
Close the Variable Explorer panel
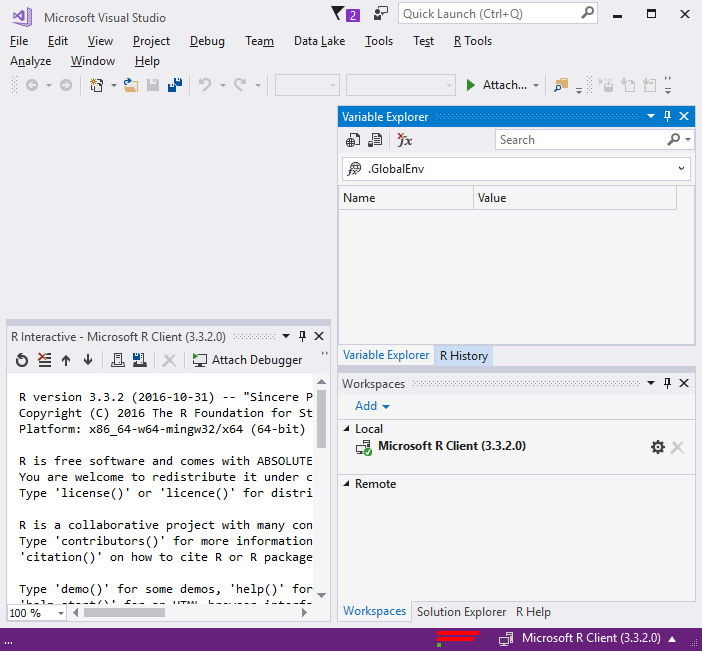[x=684, y=116]
